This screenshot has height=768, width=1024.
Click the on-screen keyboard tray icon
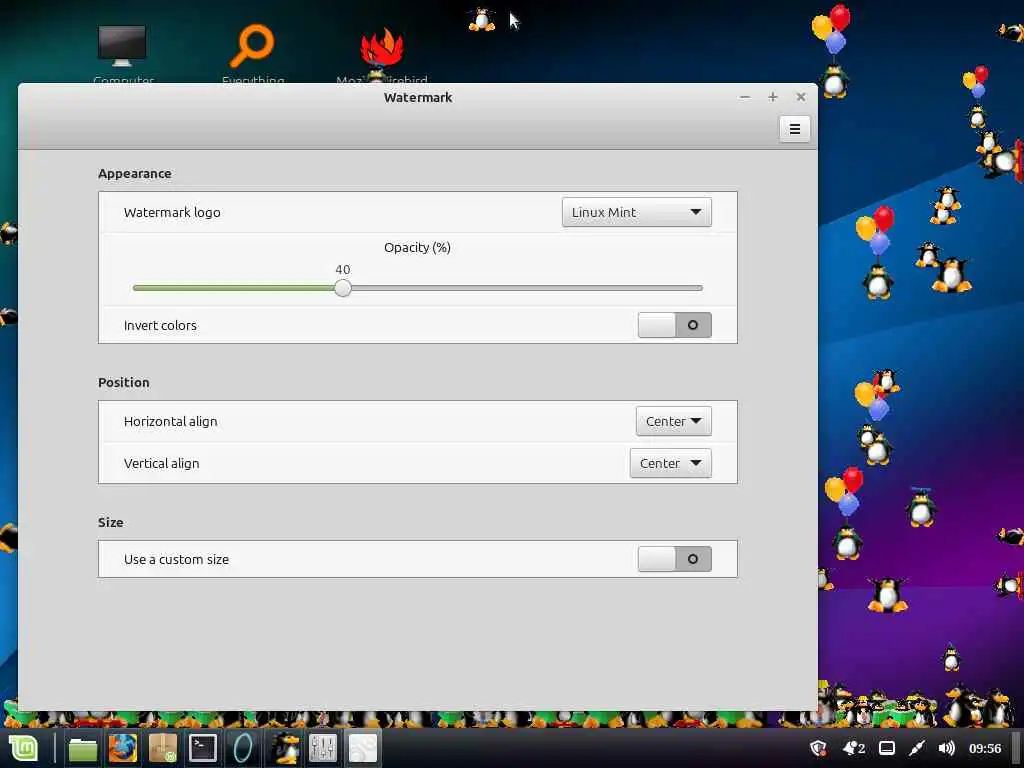[887, 748]
